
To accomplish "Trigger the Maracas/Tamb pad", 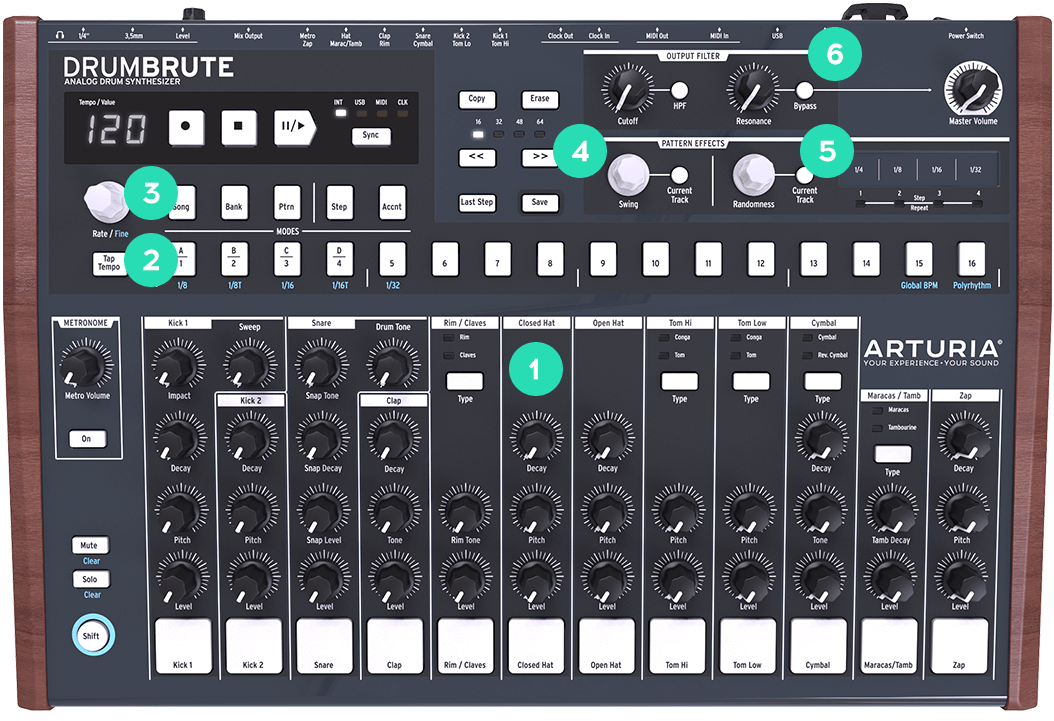I will (x=889, y=646).
